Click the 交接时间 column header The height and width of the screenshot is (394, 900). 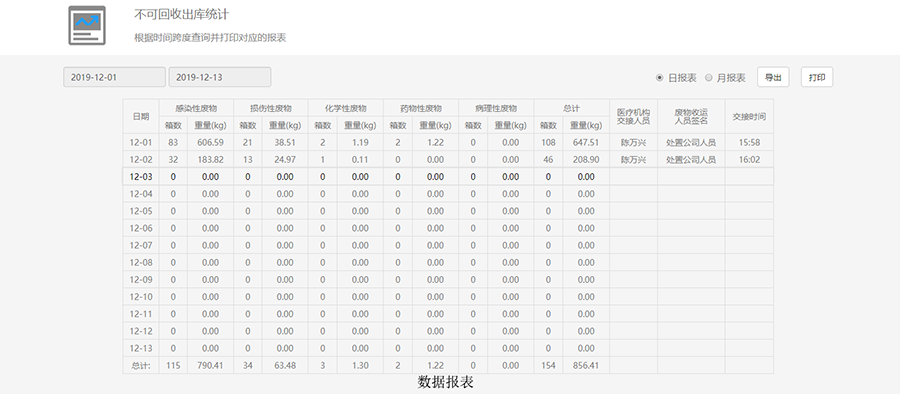749,117
